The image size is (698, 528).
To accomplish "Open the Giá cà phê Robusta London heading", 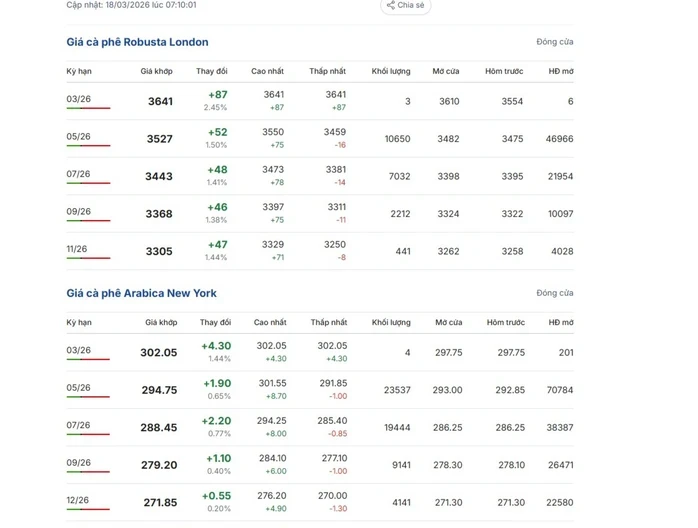I will [x=137, y=42].
